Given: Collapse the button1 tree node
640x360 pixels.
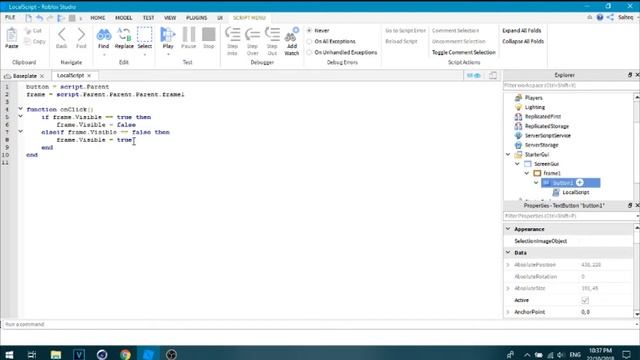Looking at the screenshot, I should [x=536, y=182].
